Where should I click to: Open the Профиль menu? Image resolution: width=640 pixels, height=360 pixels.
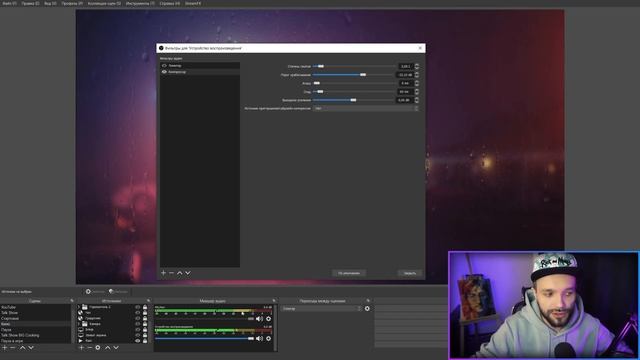point(72,3)
